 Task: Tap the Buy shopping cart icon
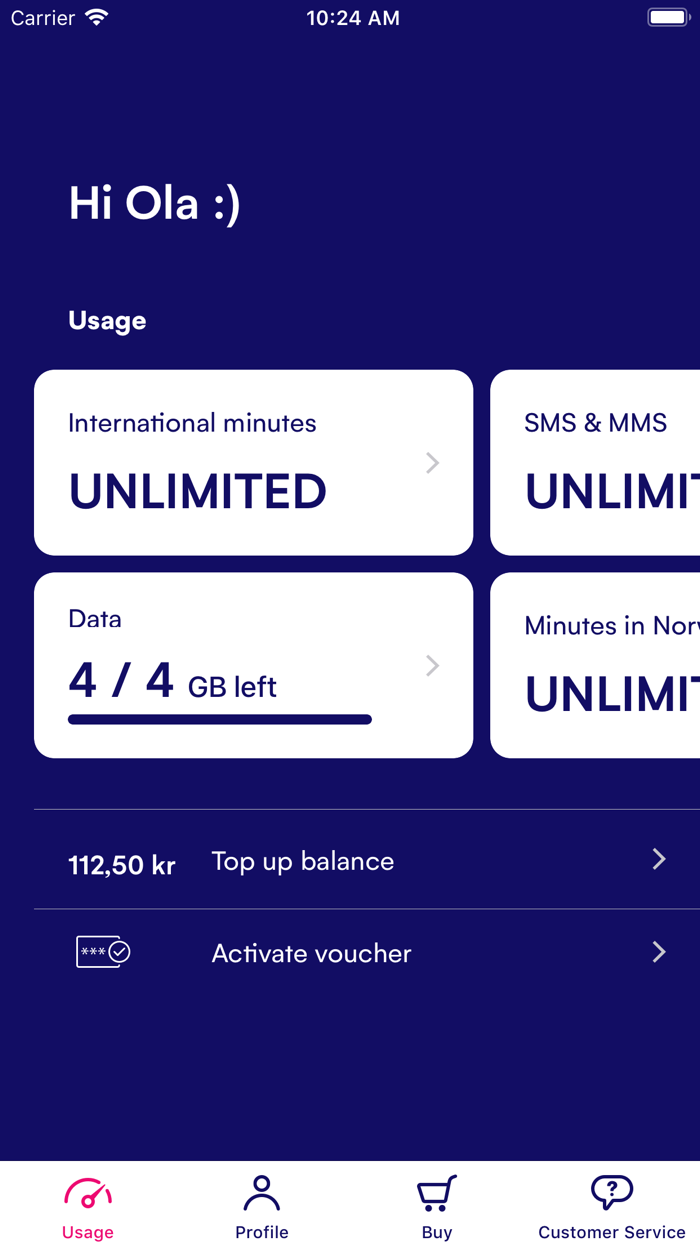[x=437, y=1192]
